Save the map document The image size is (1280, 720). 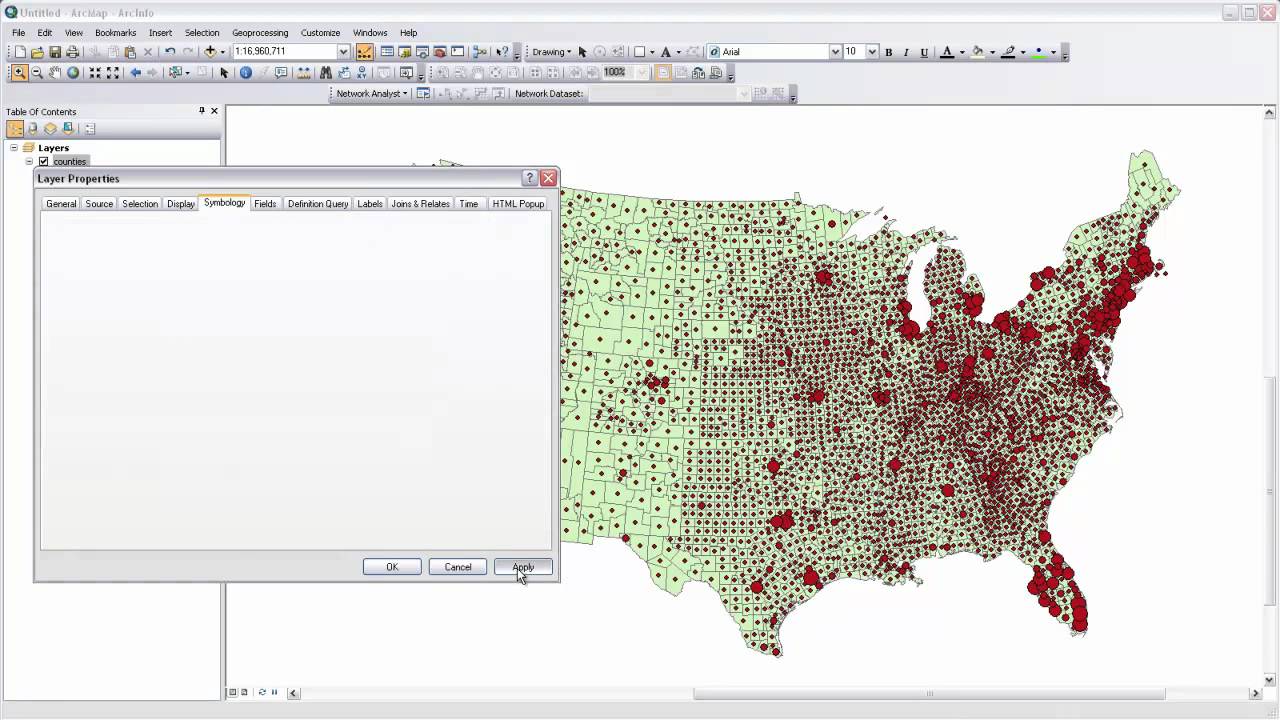tap(55, 52)
